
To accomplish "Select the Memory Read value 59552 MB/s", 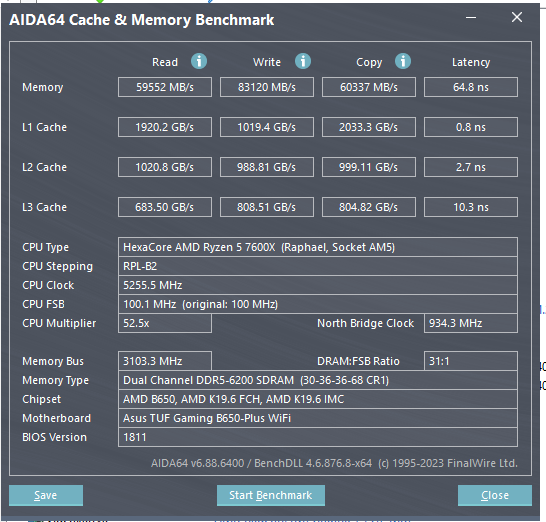I will pyautogui.click(x=165, y=87).
